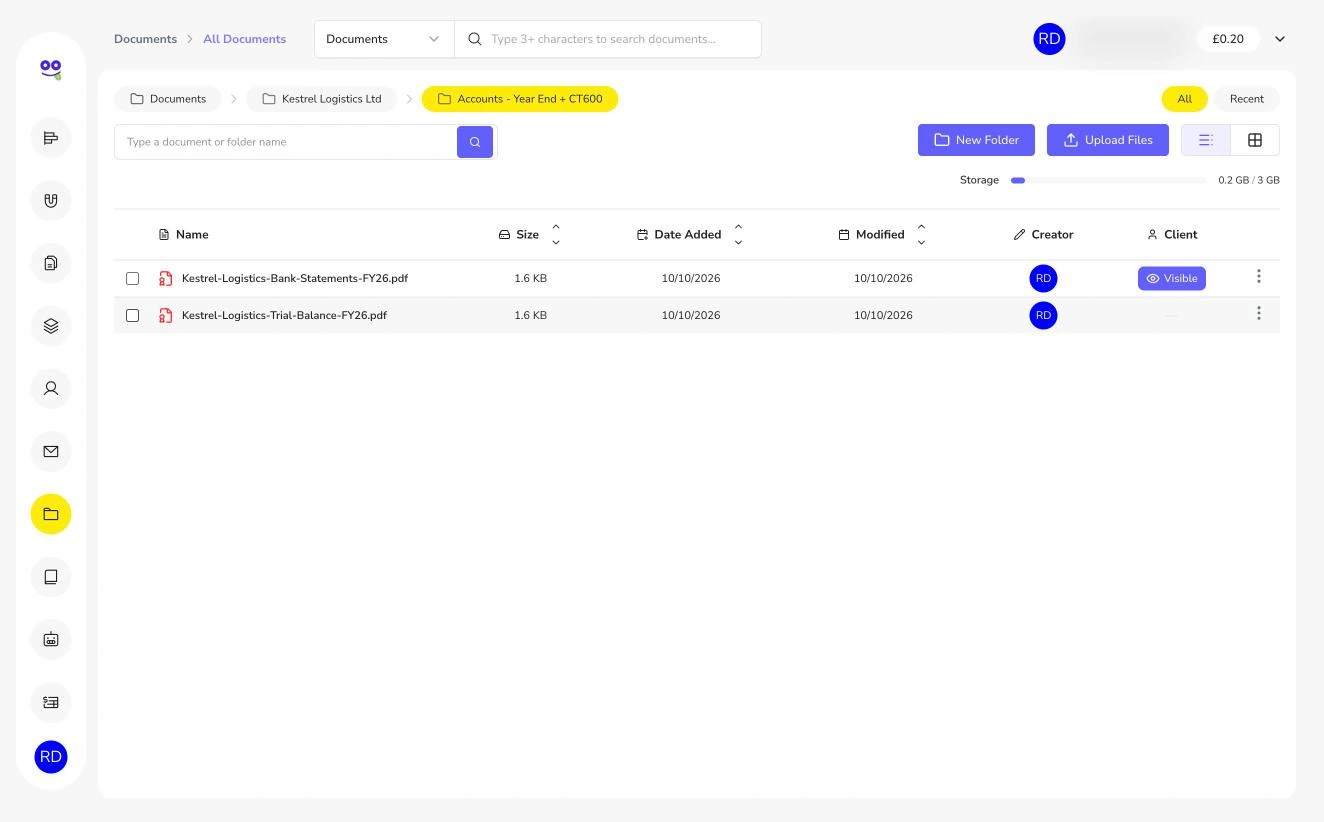Select the Bank Statements PDF checkbox
Image resolution: width=1324 pixels, height=822 pixels.
click(x=133, y=279)
